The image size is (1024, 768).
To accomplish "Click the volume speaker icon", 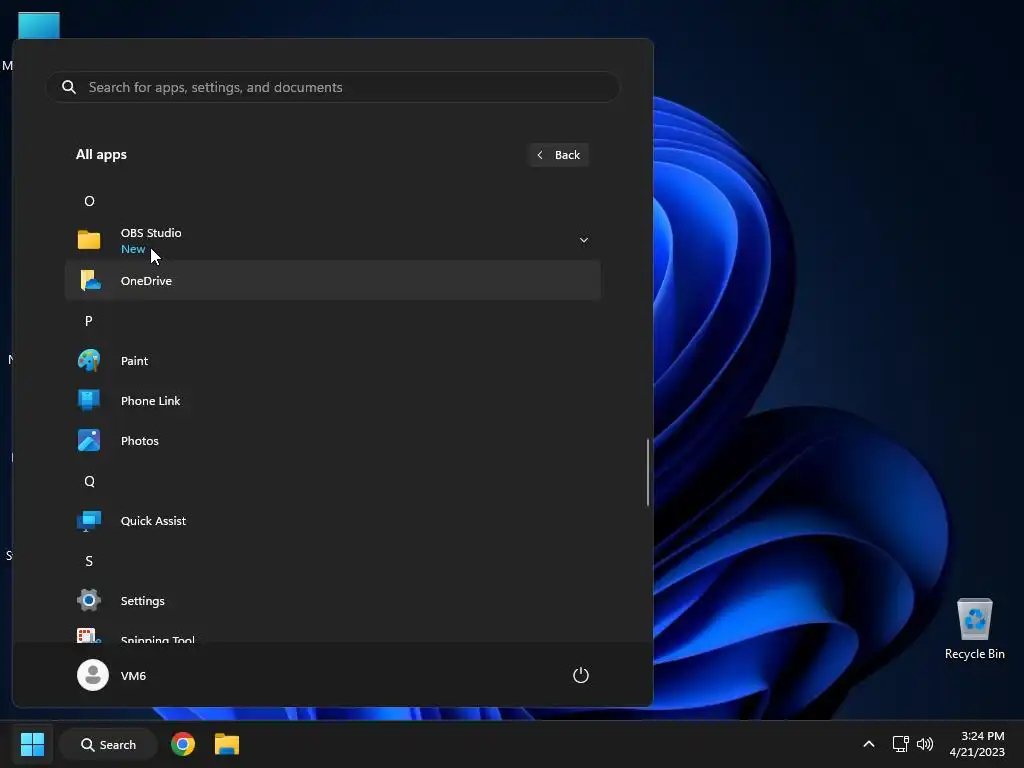I will (925, 744).
